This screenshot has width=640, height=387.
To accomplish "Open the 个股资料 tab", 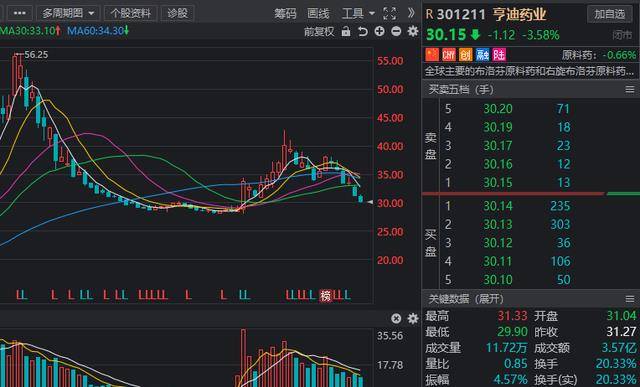I will click(x=130, y=13).
